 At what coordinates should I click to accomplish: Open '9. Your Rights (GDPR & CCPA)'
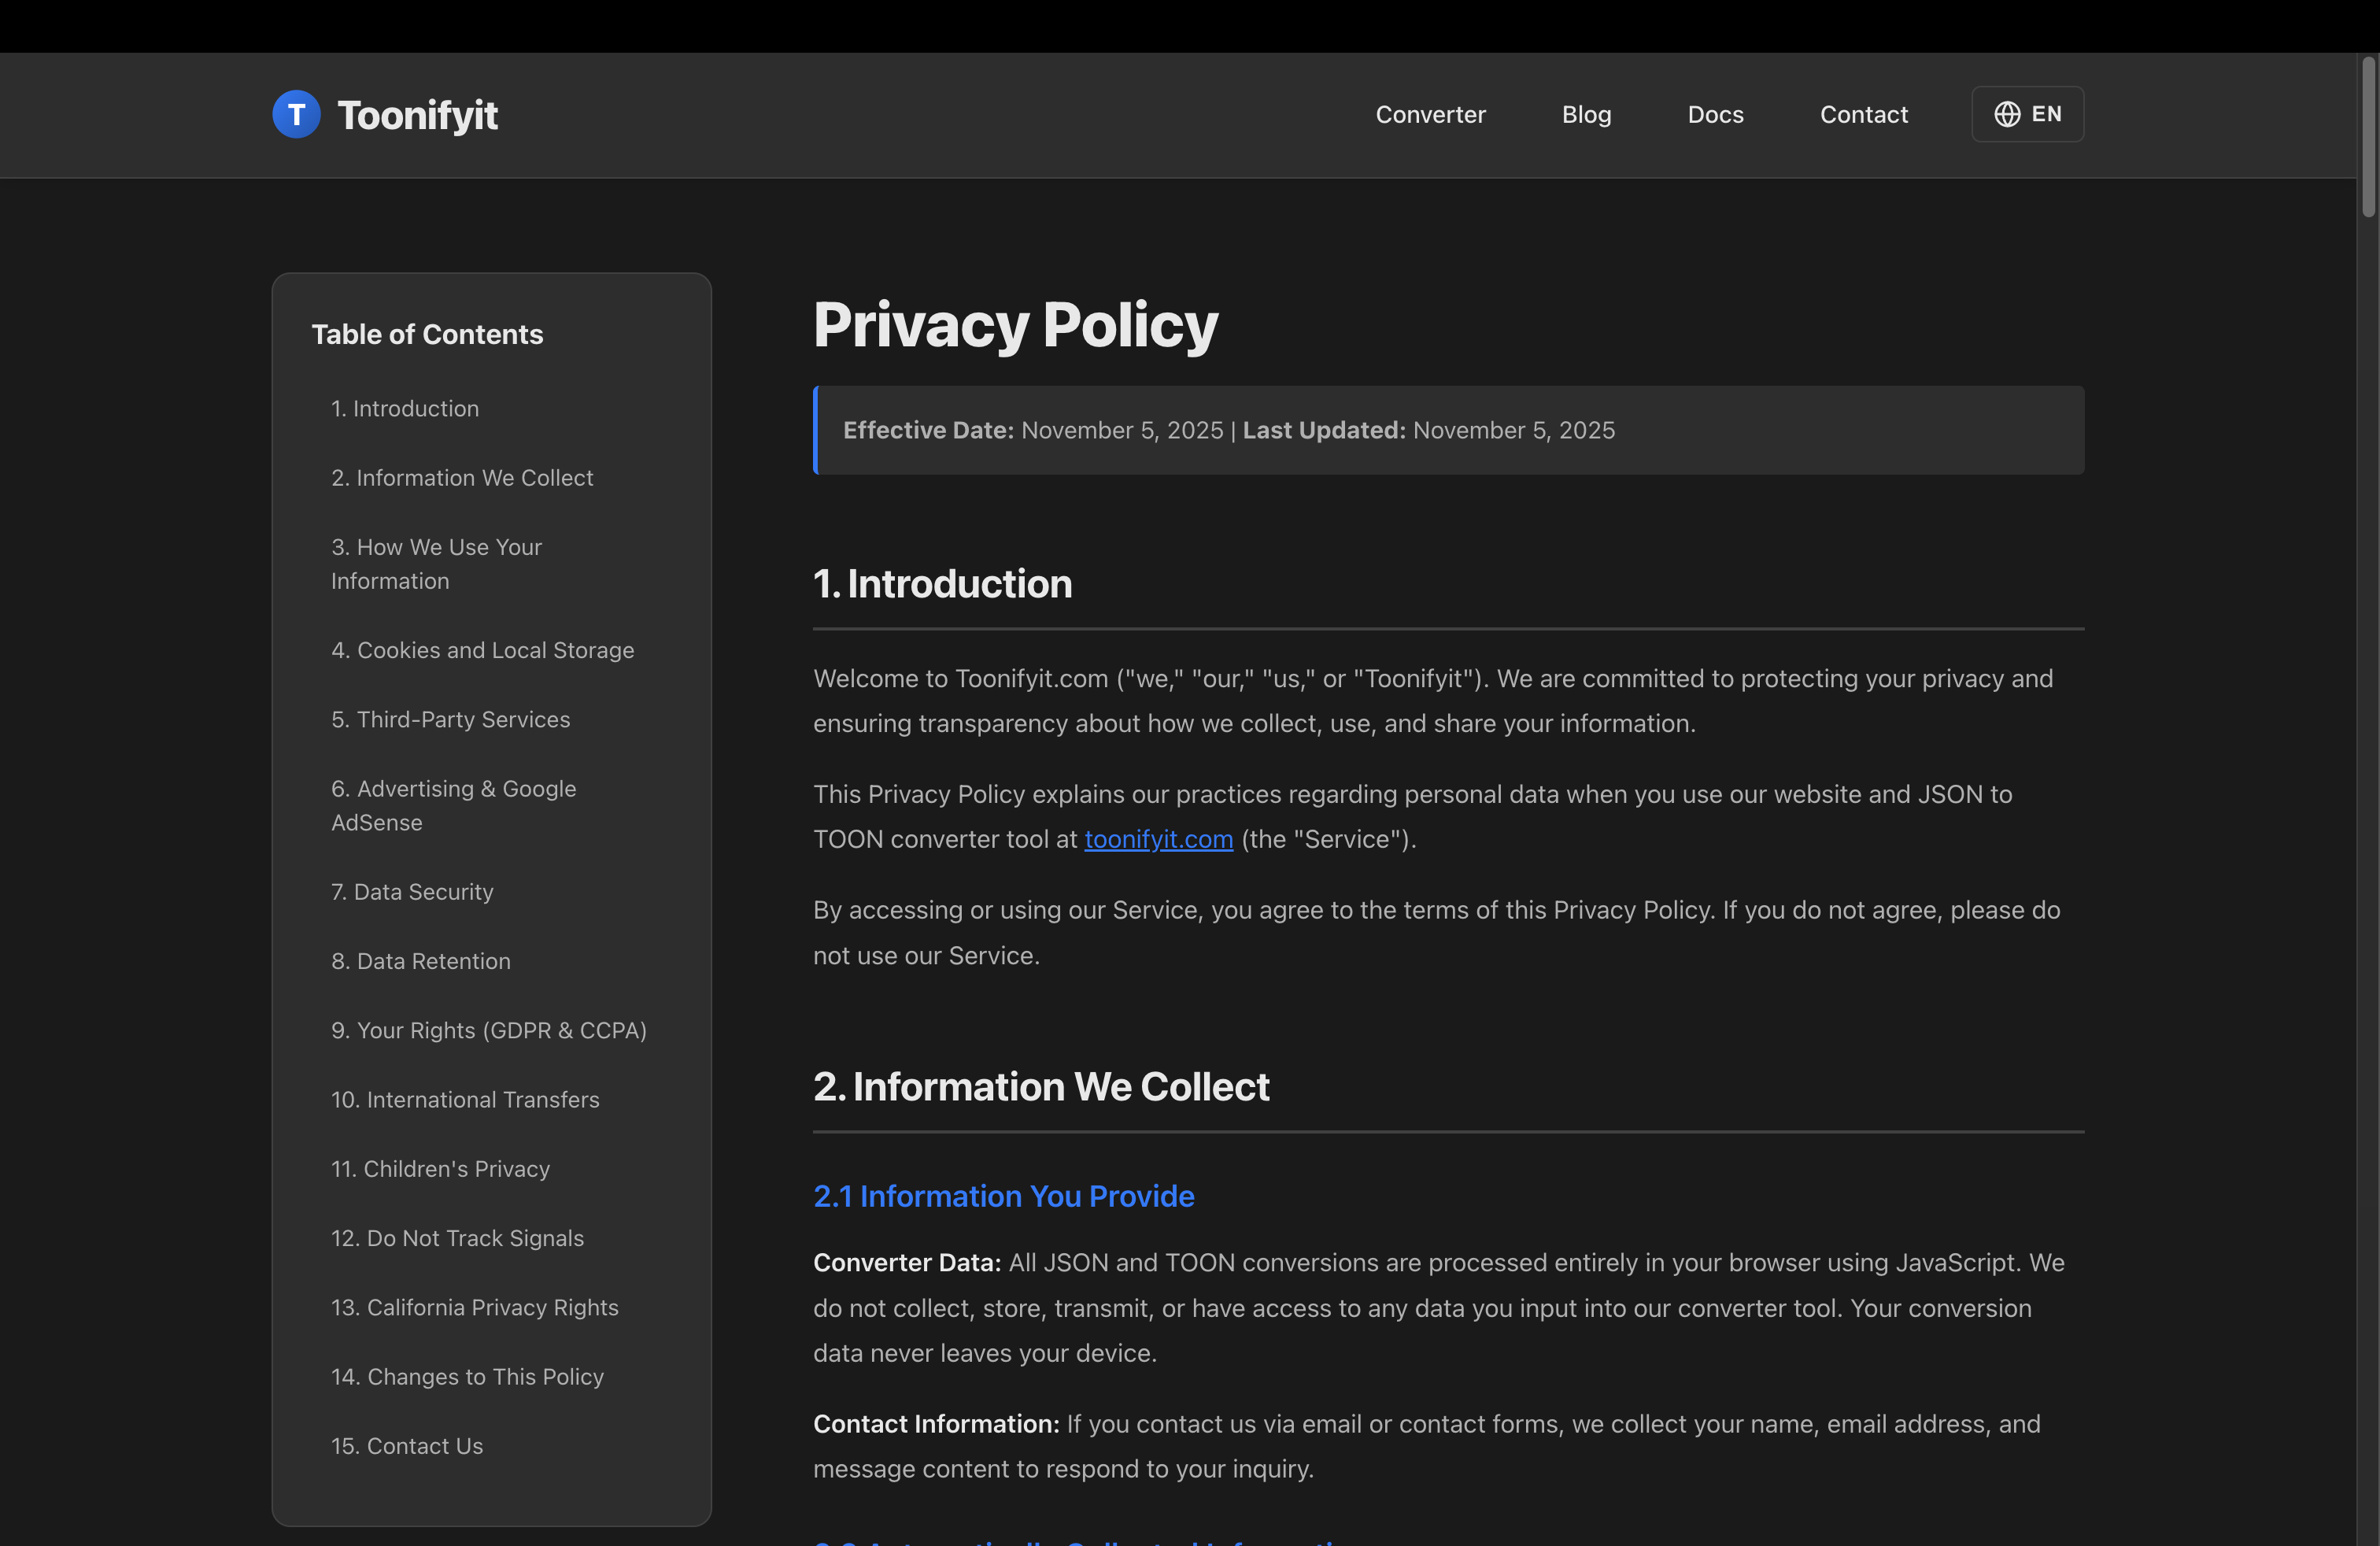(488, 1030)
